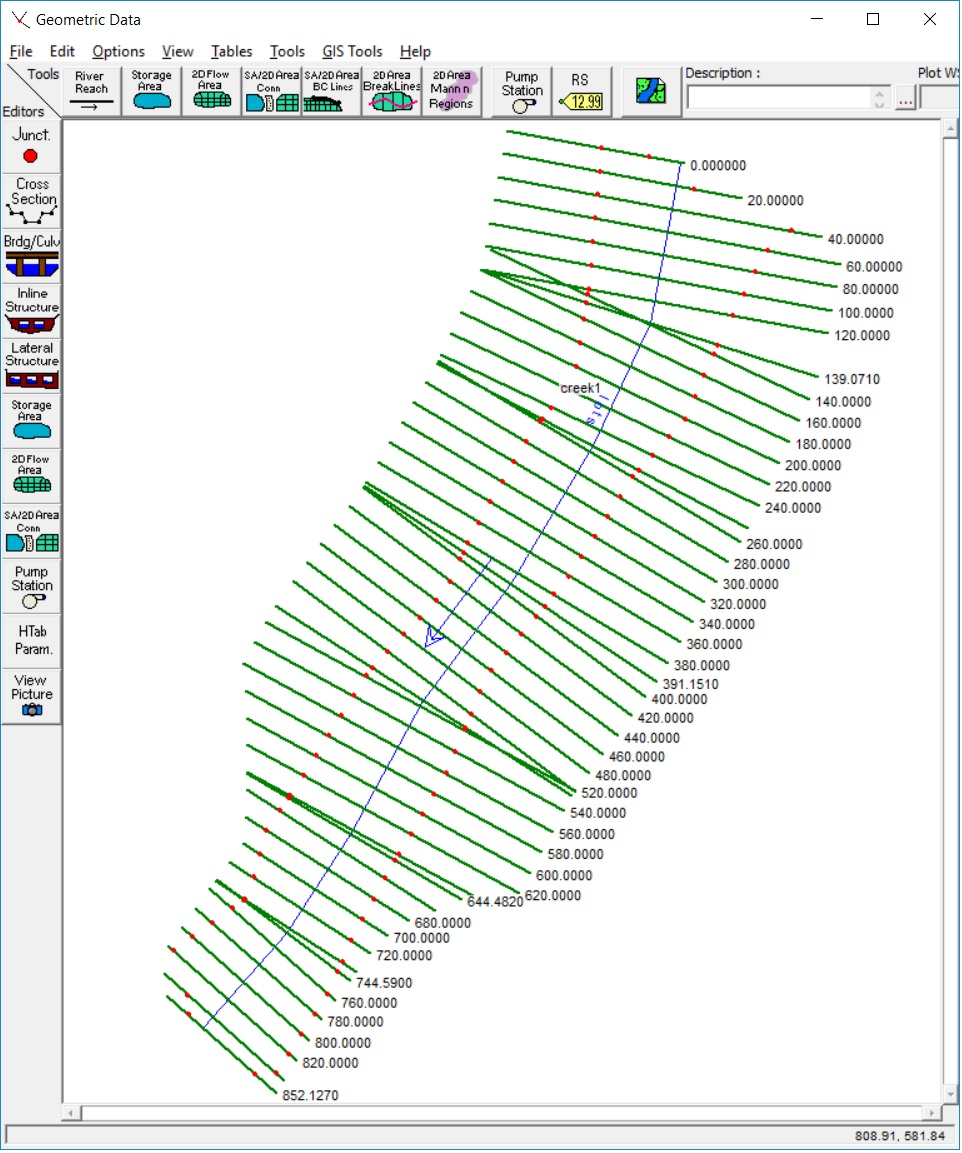Open the Cross Section editor

pos(31,201)
